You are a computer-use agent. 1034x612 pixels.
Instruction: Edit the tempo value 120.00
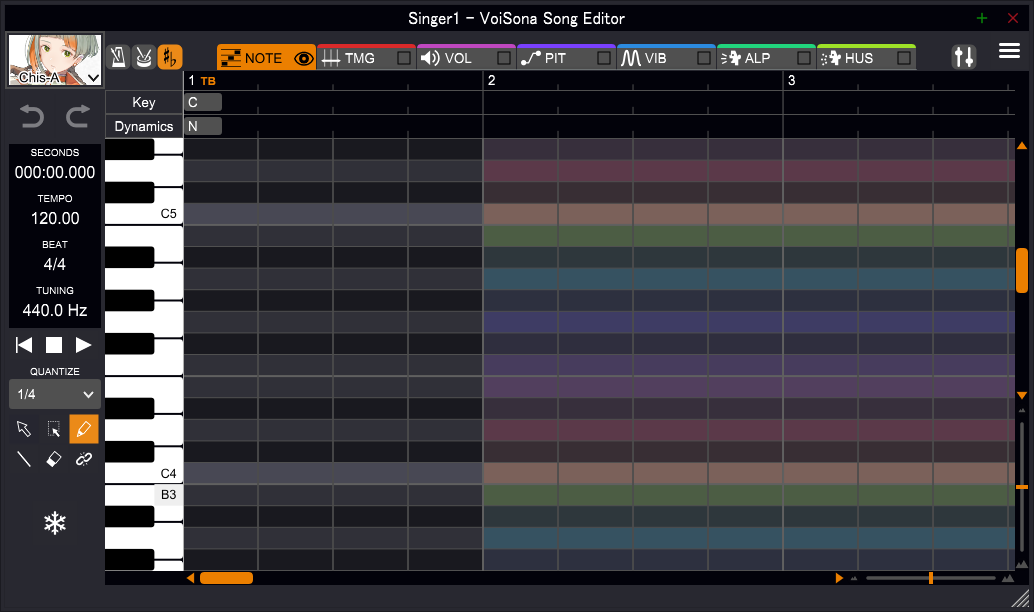click(x=55, y=218)
